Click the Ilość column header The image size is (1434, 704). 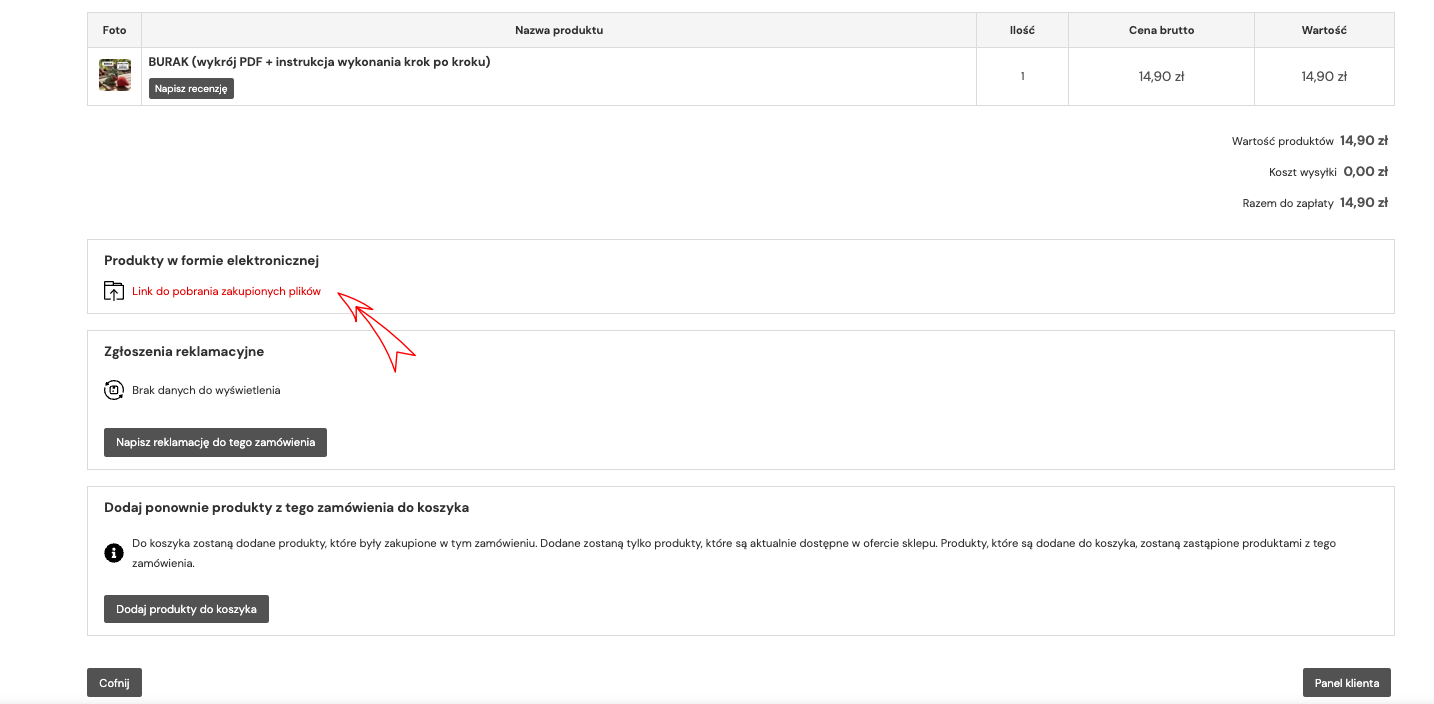(x=1022, y=30)
